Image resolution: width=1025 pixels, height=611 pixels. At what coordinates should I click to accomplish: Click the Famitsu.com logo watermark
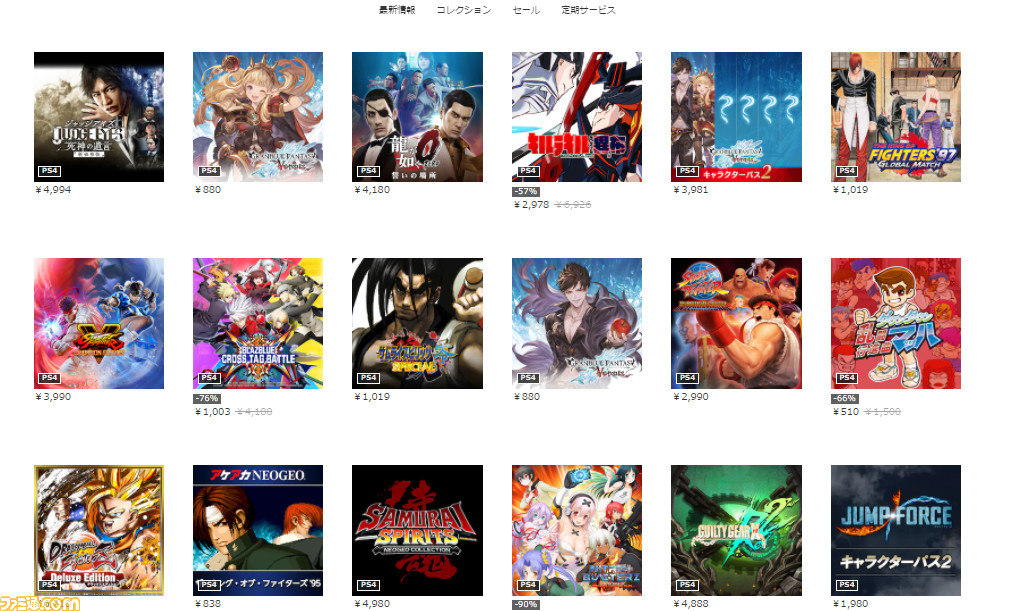tap(40, 603)
